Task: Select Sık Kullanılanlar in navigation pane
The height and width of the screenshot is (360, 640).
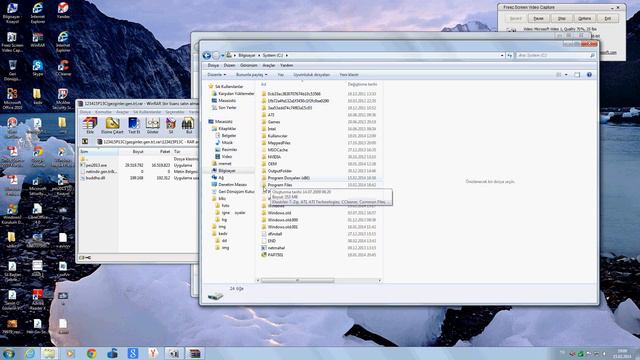Action: pos(229,87)
